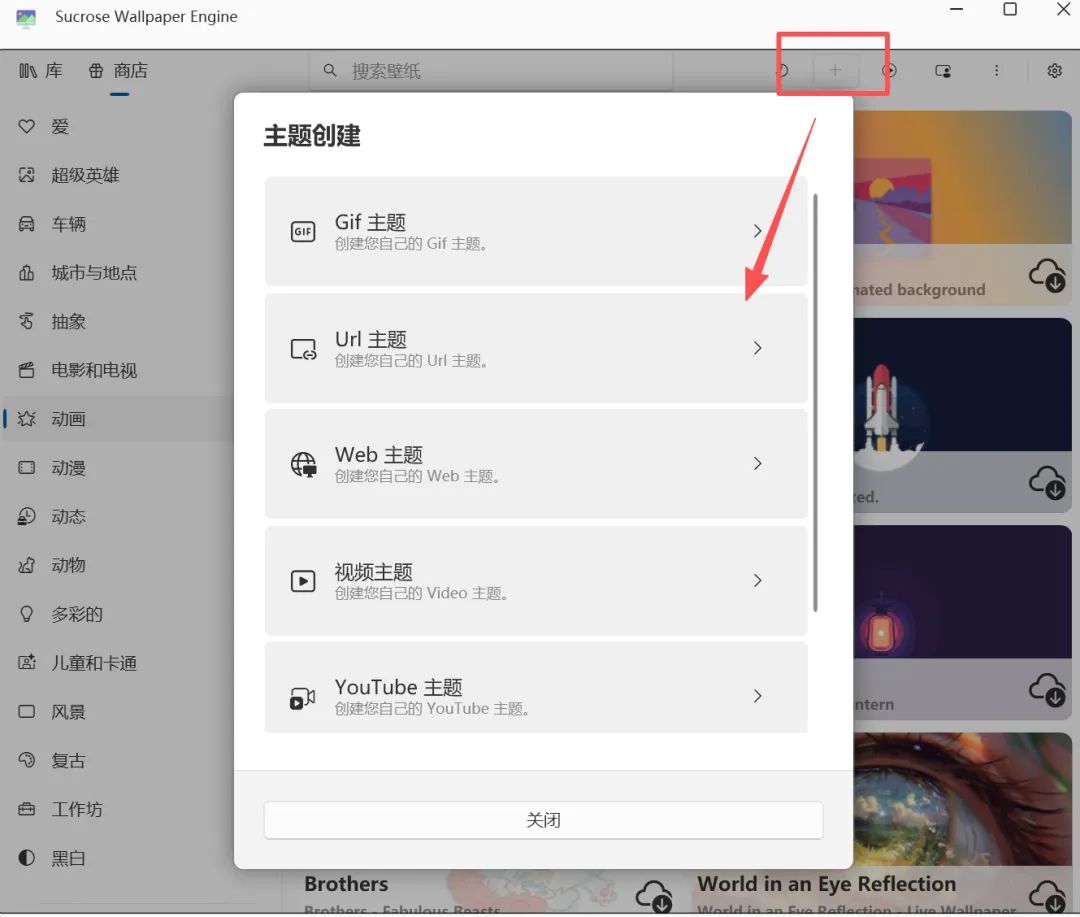Select the 工作坊 category
The image size is (1080, 917).
pos(117,810)
